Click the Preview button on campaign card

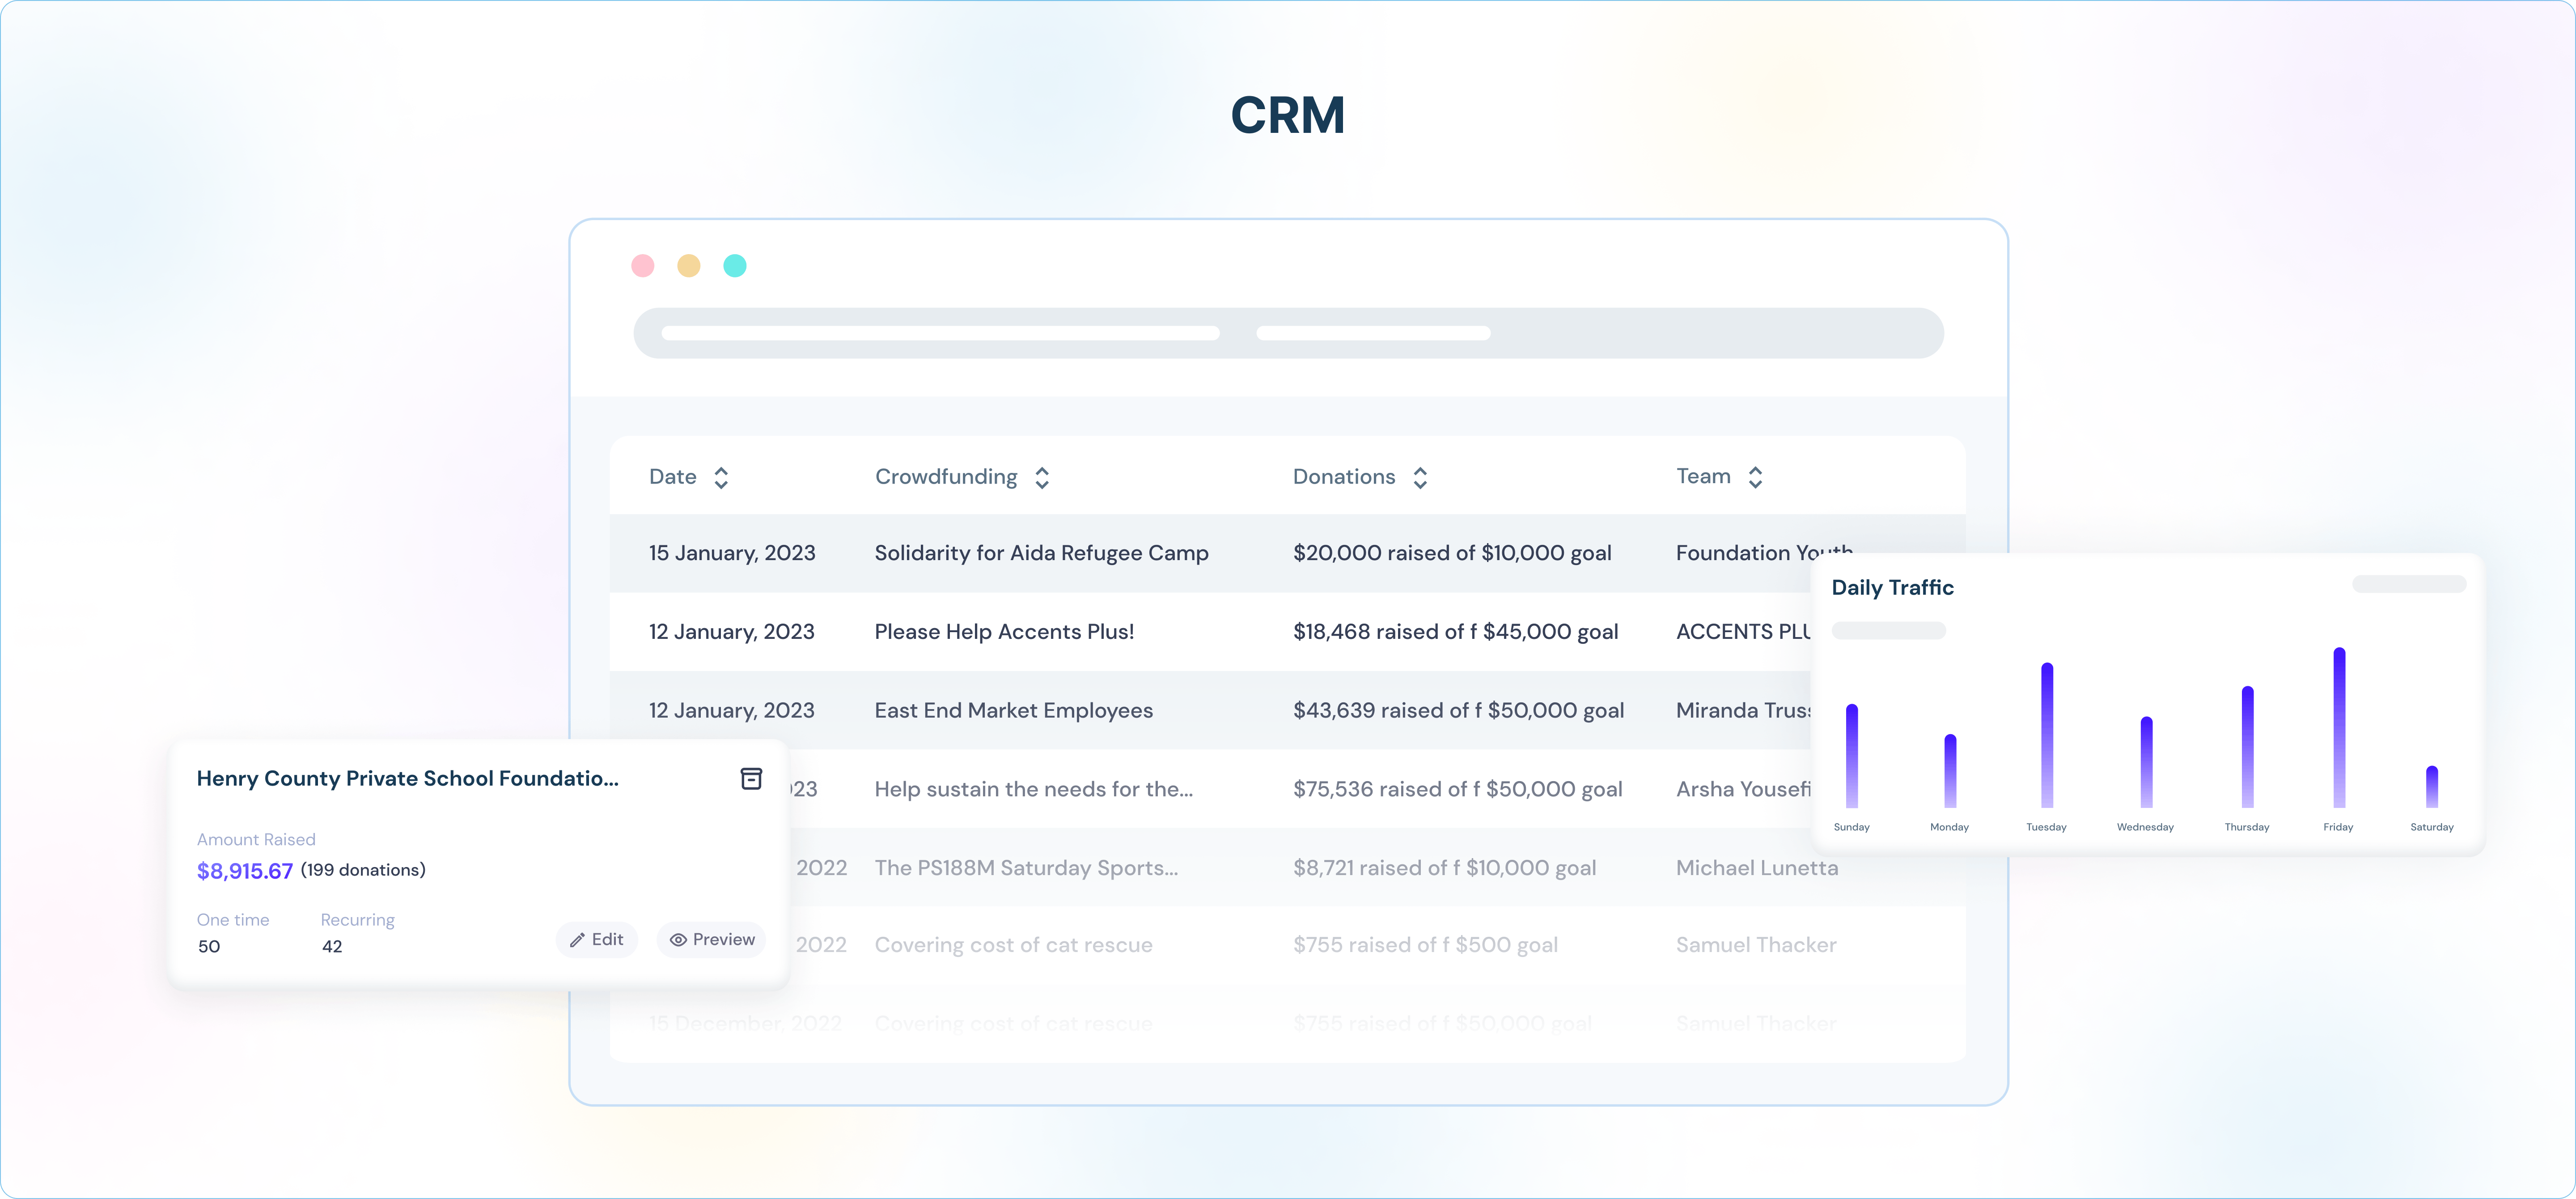point(712,940)
